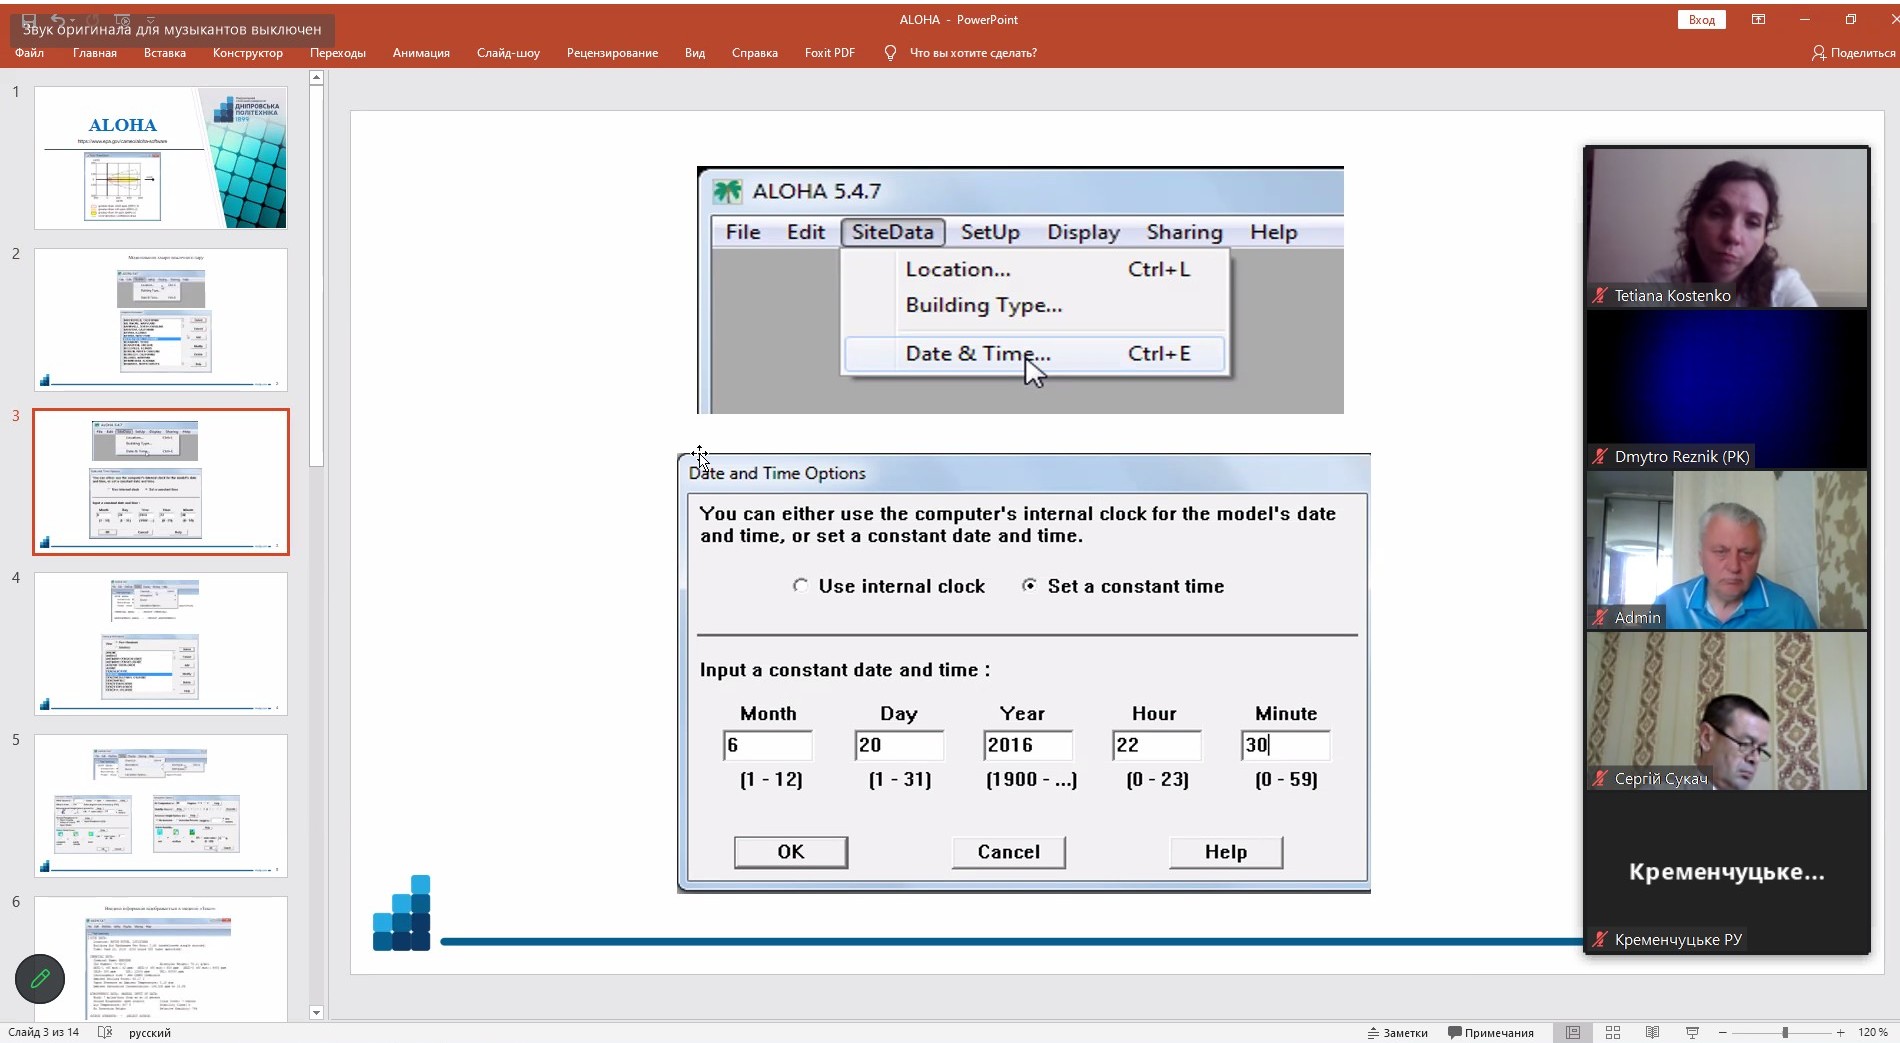Select slide 6 thumbnail
Image resolution: width=1900 pixels, height=1043 pixels.
[161, 959]
